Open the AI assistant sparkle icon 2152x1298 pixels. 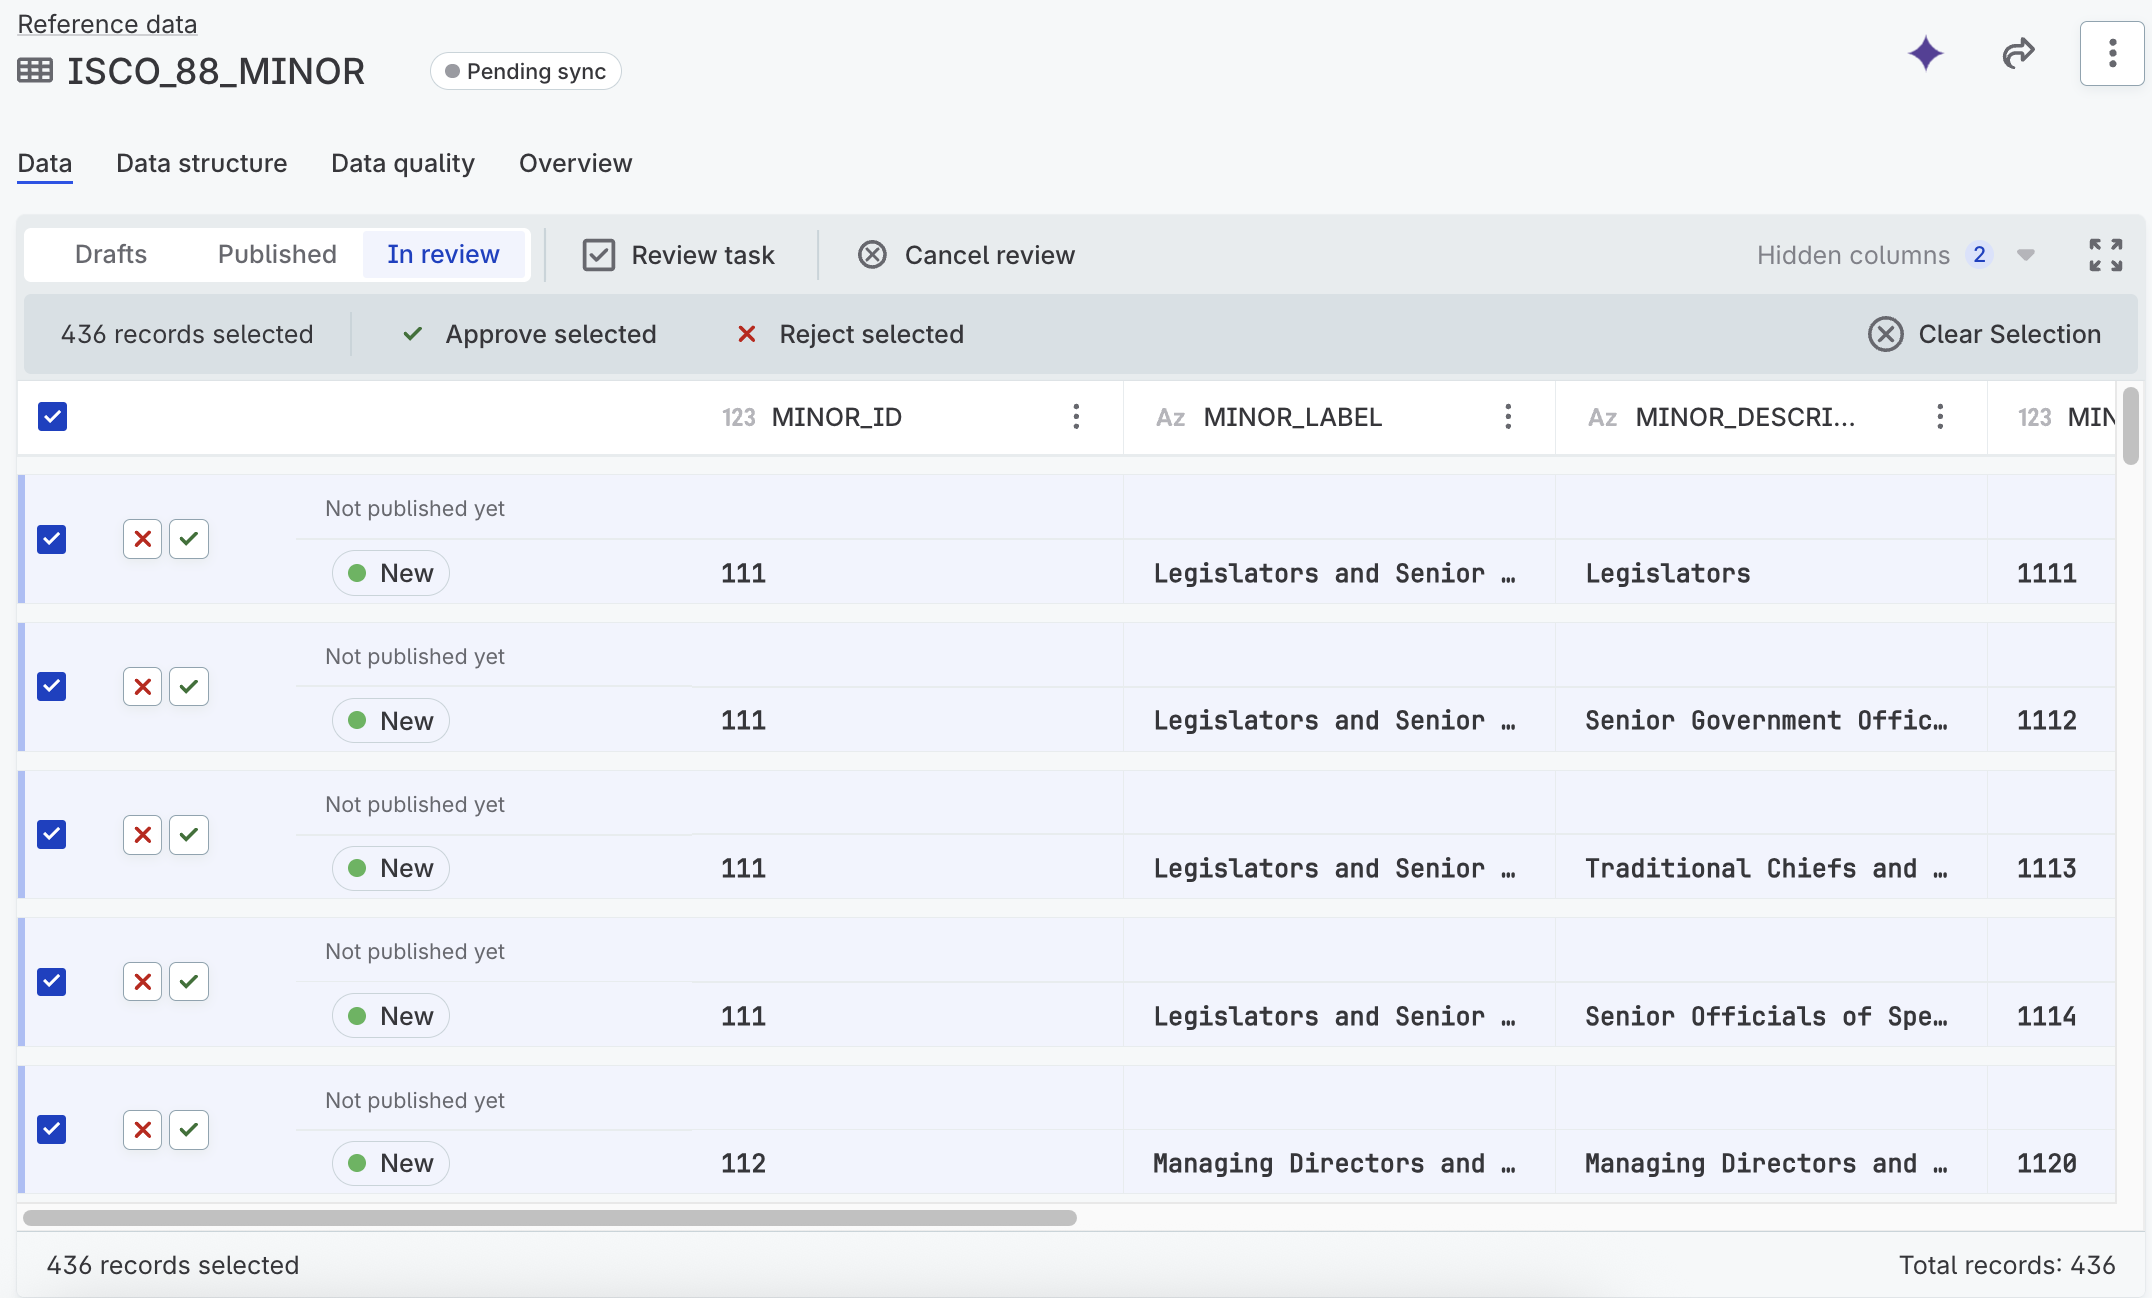(x=1925, y=54)
